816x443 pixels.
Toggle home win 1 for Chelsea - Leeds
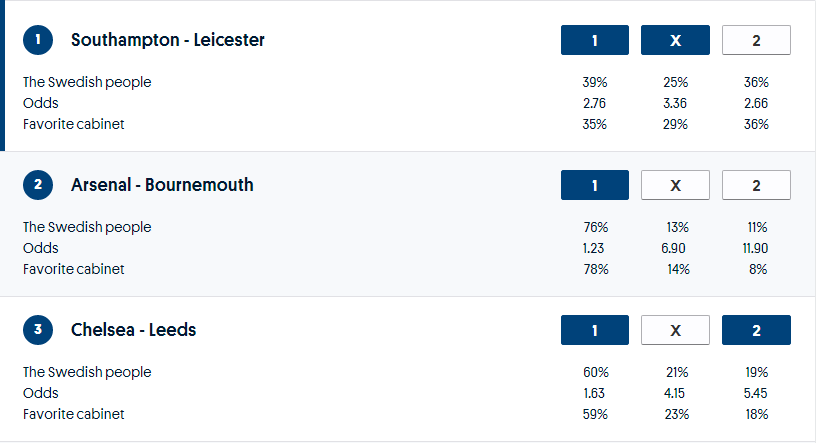[595, 330]
